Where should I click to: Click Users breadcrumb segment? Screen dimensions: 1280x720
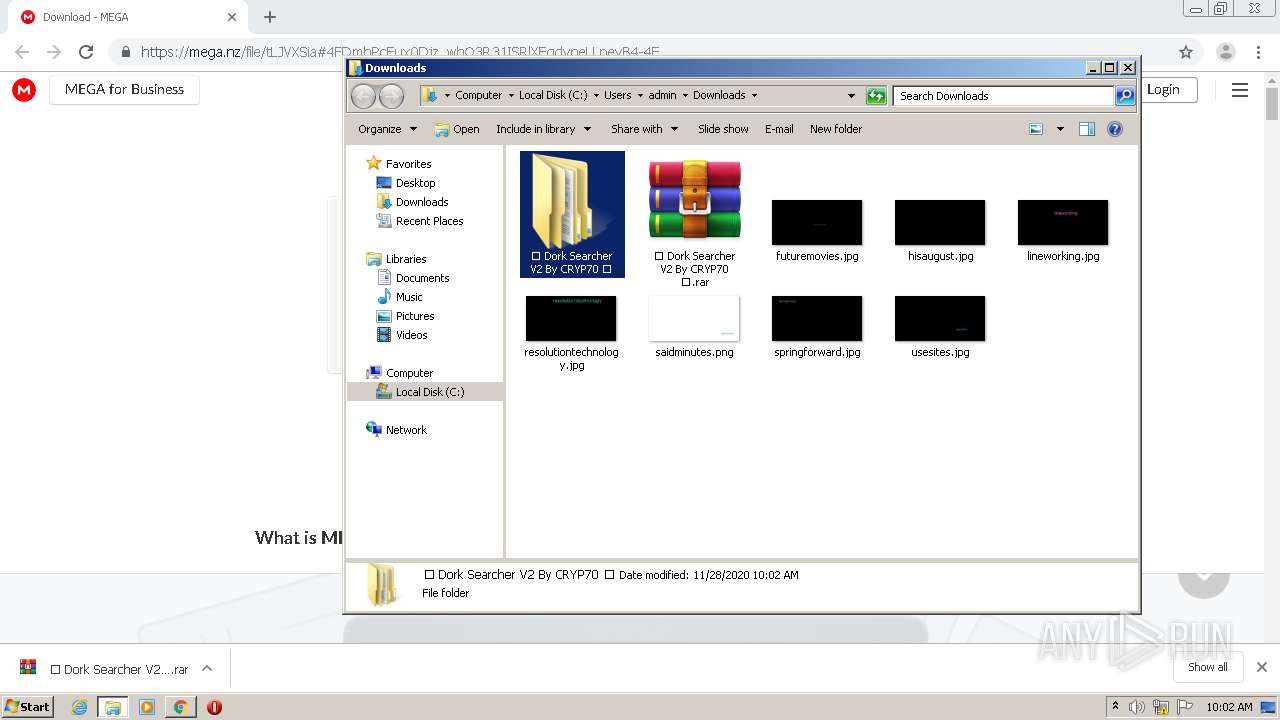617,96
